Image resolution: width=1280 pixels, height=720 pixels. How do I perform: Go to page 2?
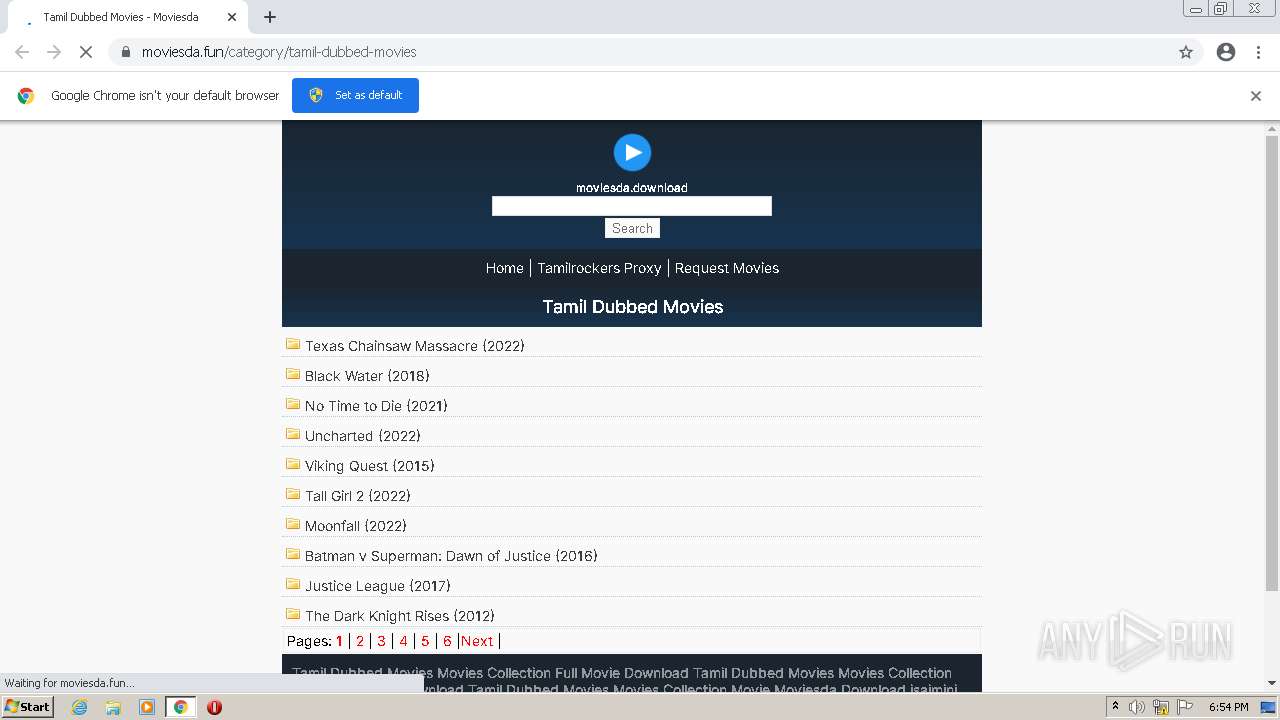(360, 641)
